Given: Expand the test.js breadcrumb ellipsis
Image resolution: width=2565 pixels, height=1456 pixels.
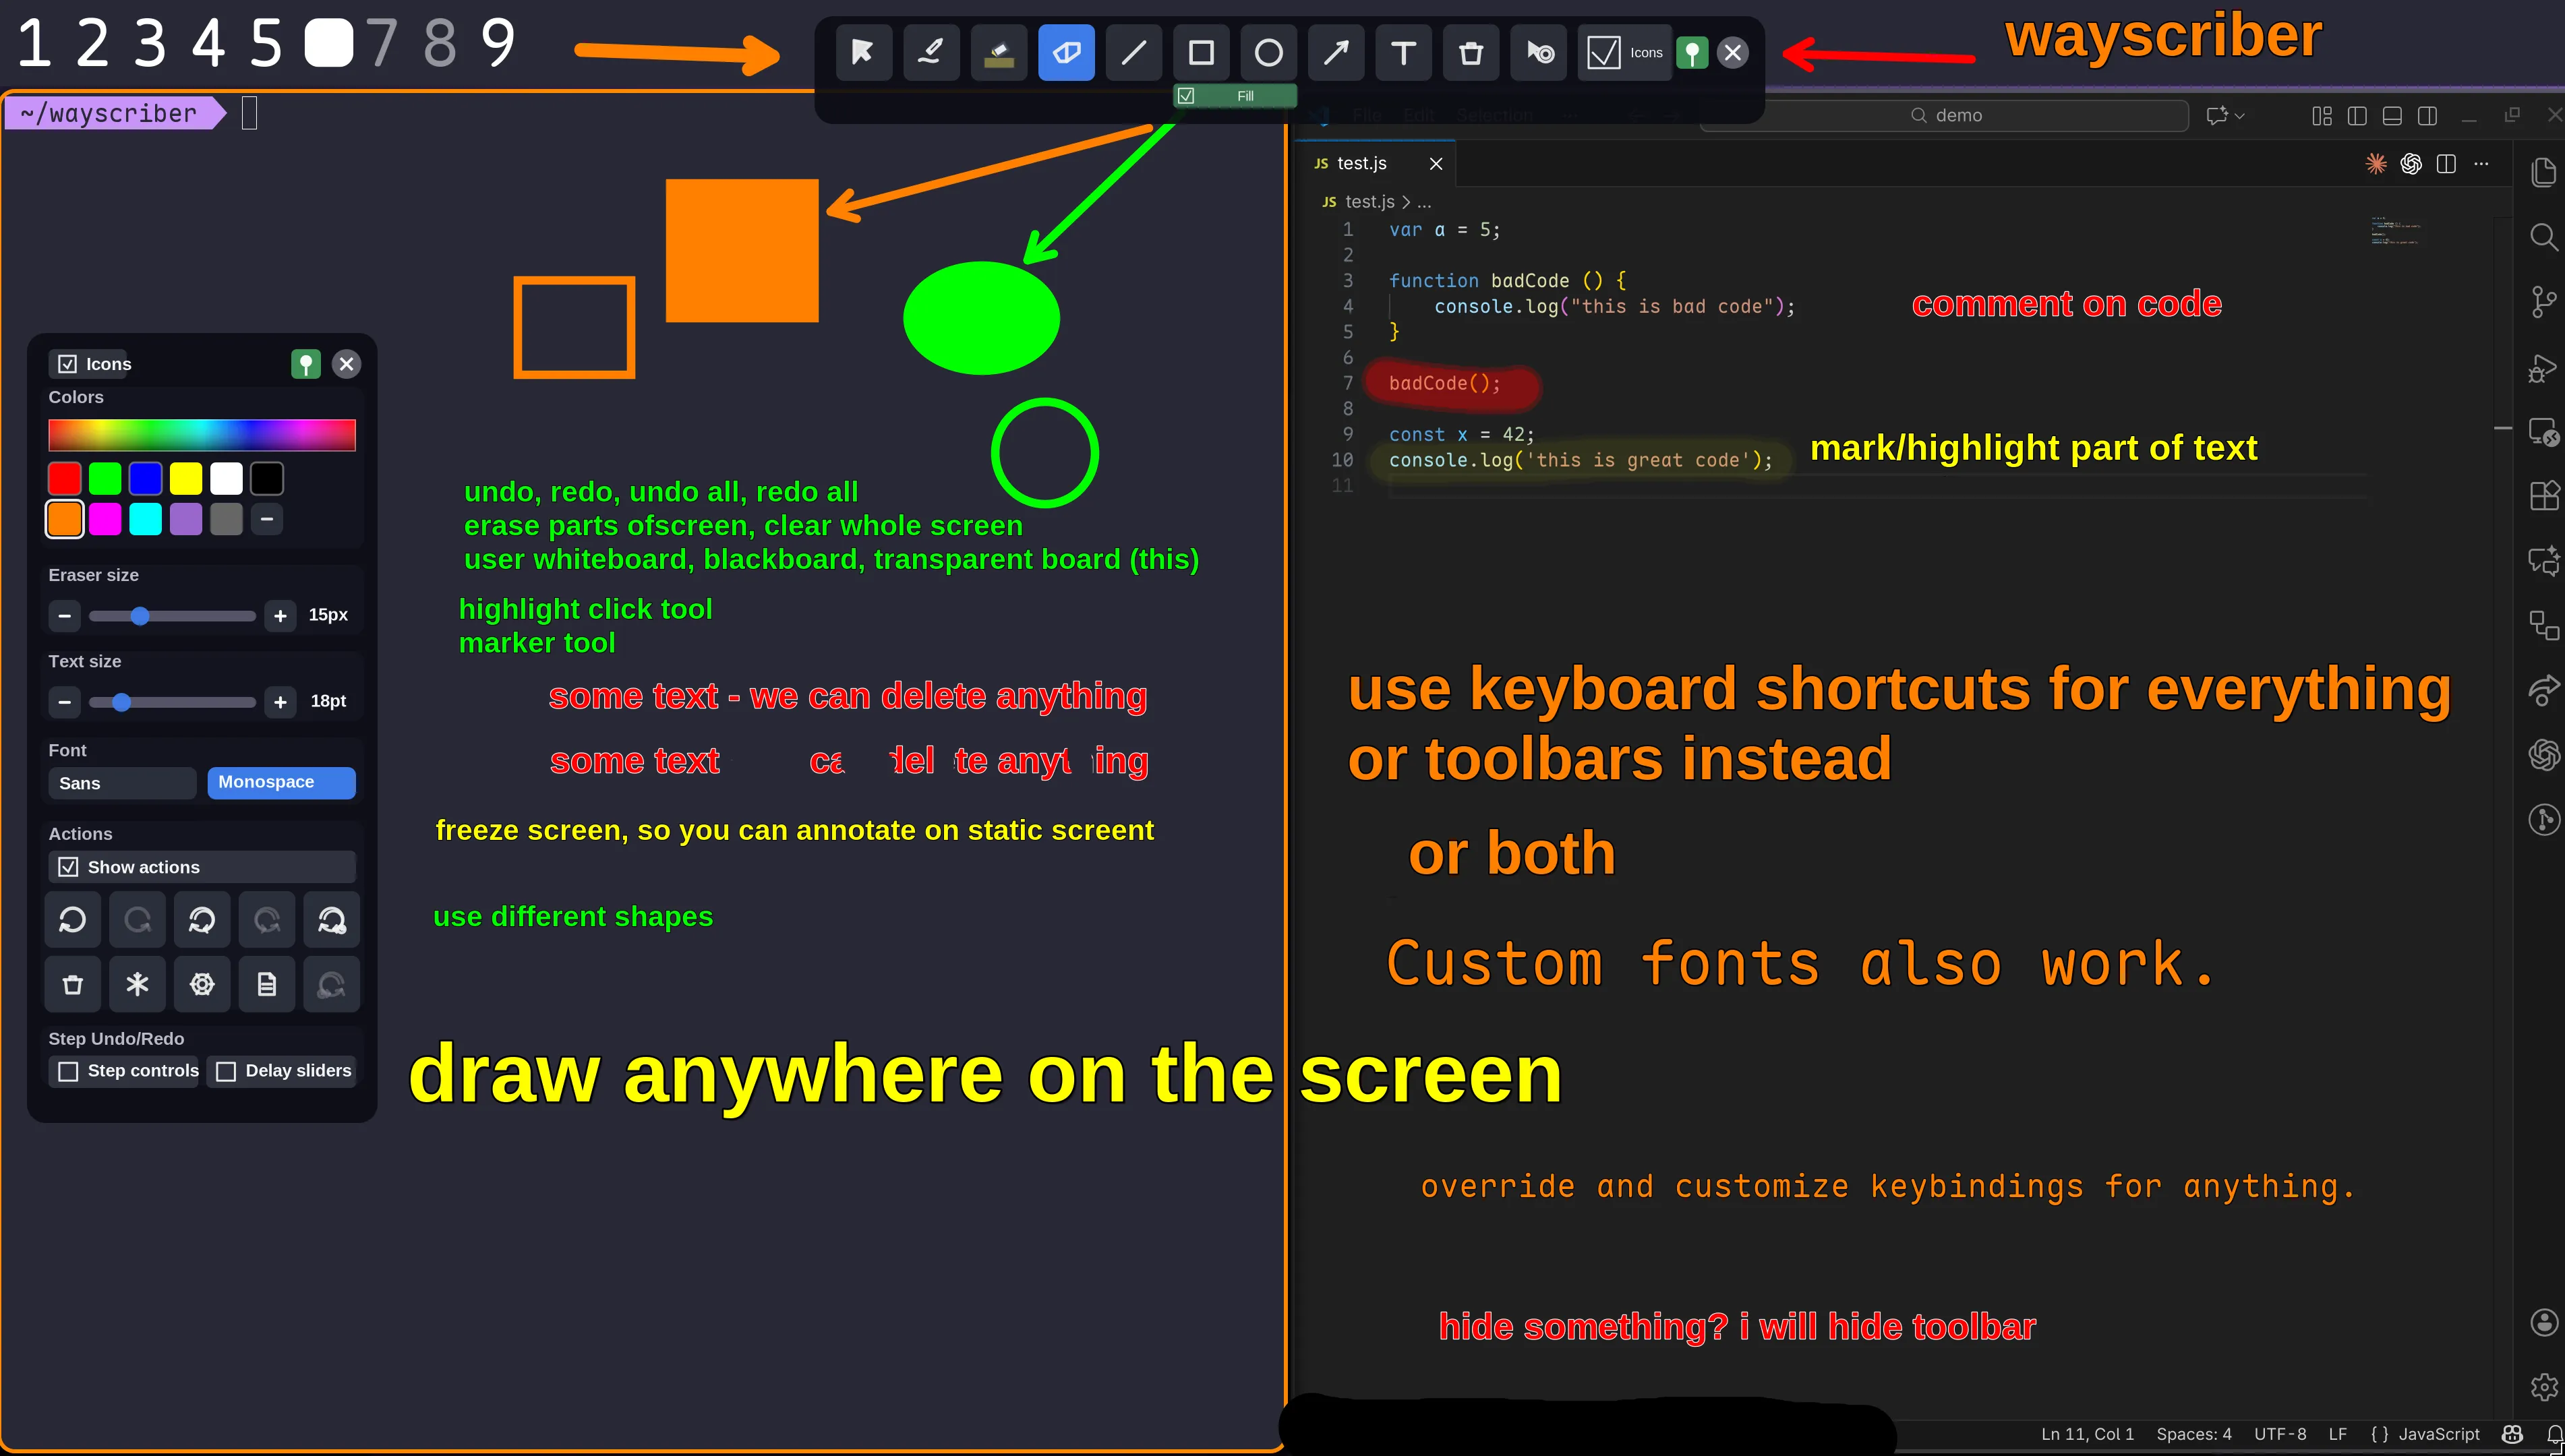Looking at the screenshot, I should 1424,202.
